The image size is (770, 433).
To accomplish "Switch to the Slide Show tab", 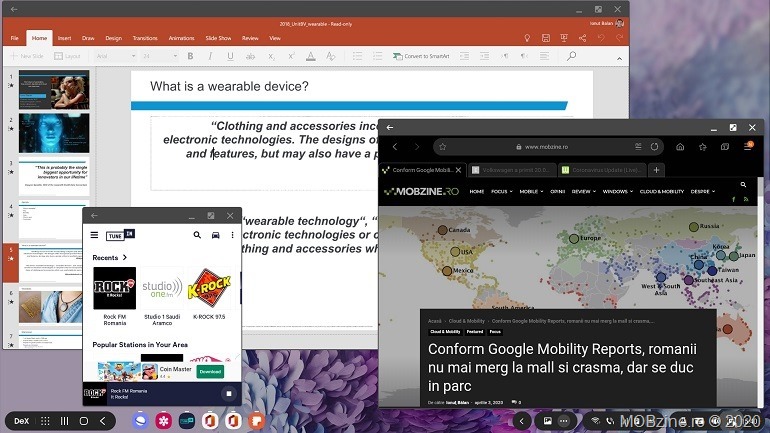I will 218,38.
